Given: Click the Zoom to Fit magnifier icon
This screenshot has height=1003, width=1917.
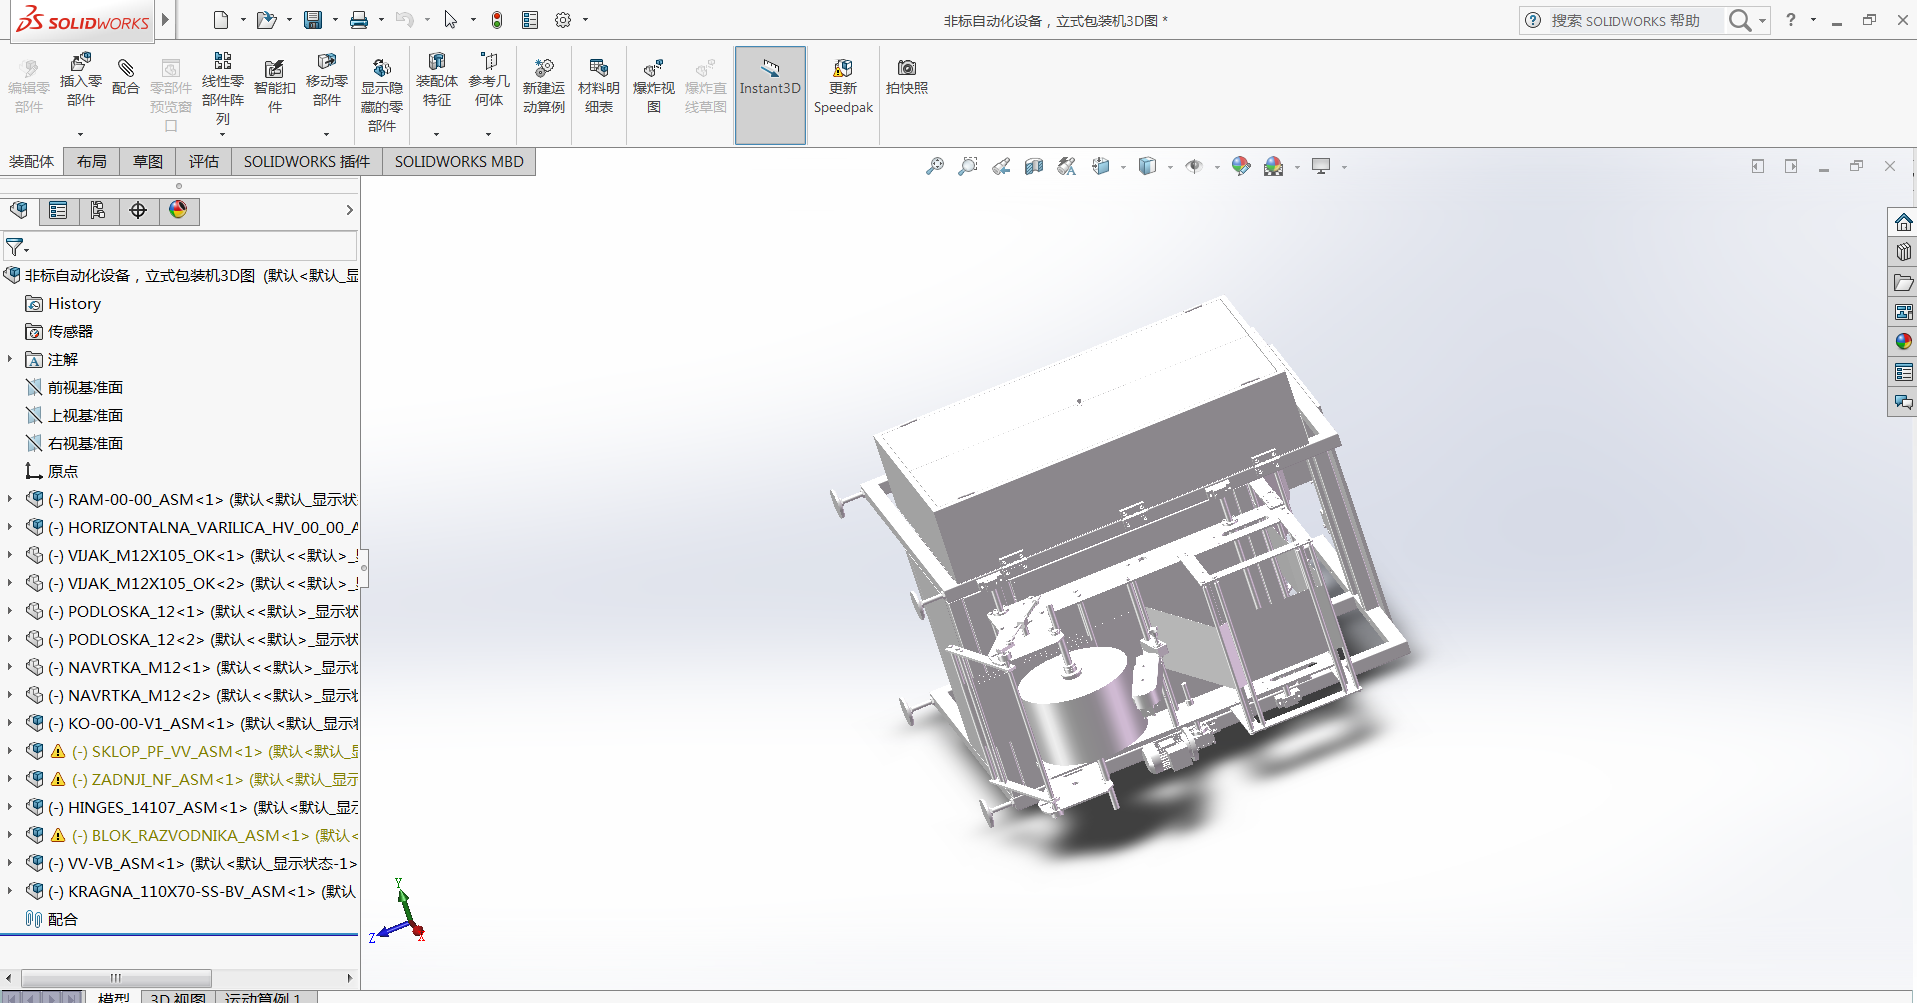Looking at the screenshot, I should click(934, 166).
